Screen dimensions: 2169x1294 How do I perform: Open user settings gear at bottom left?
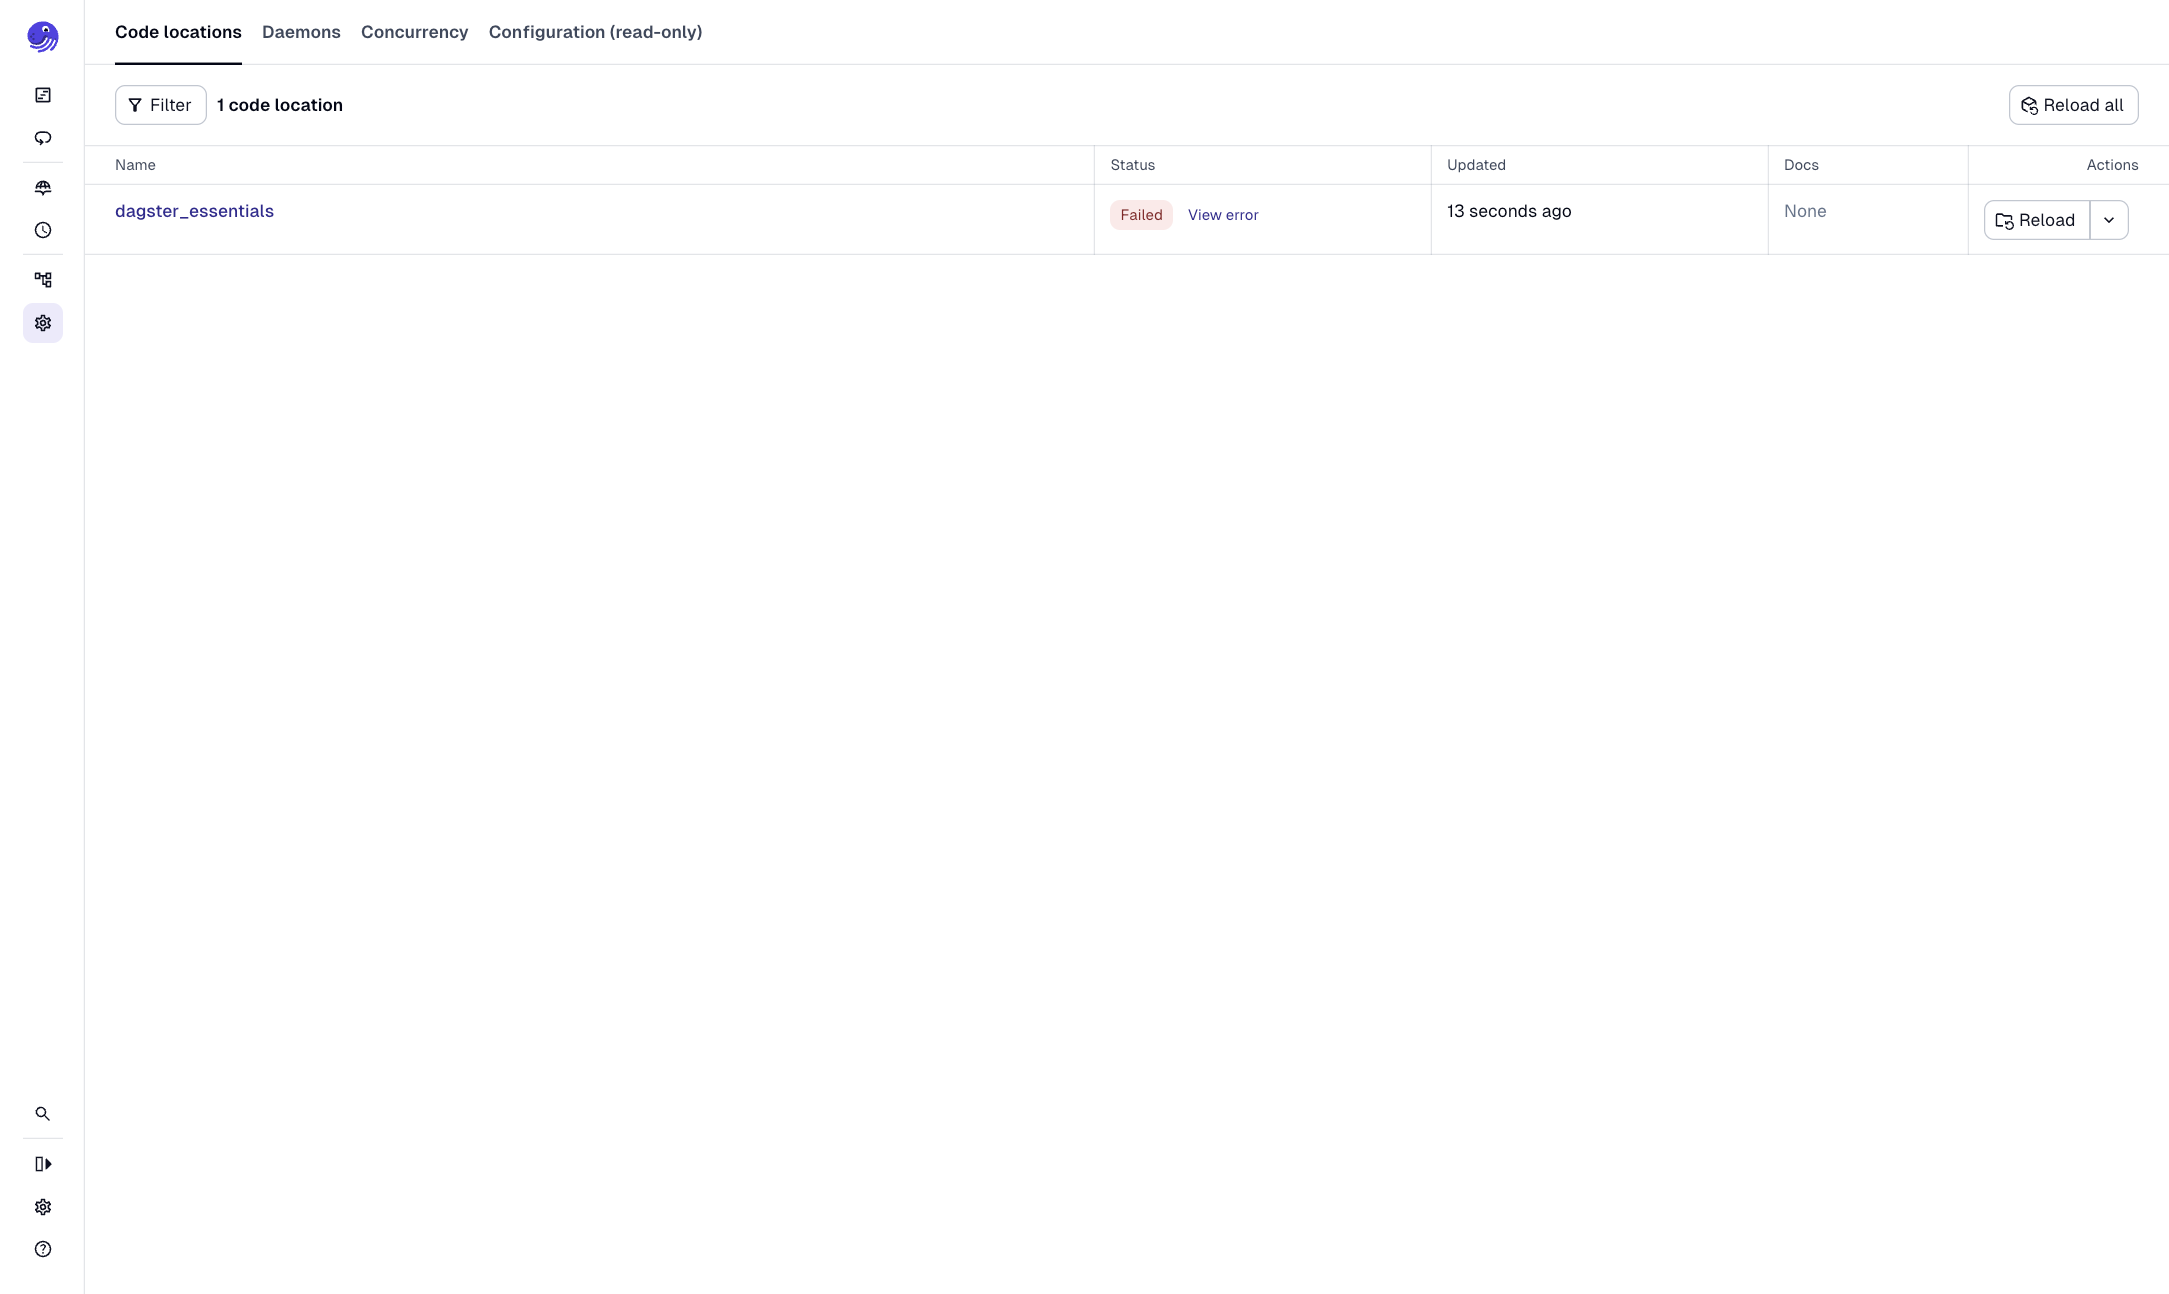pos(42,1207)
